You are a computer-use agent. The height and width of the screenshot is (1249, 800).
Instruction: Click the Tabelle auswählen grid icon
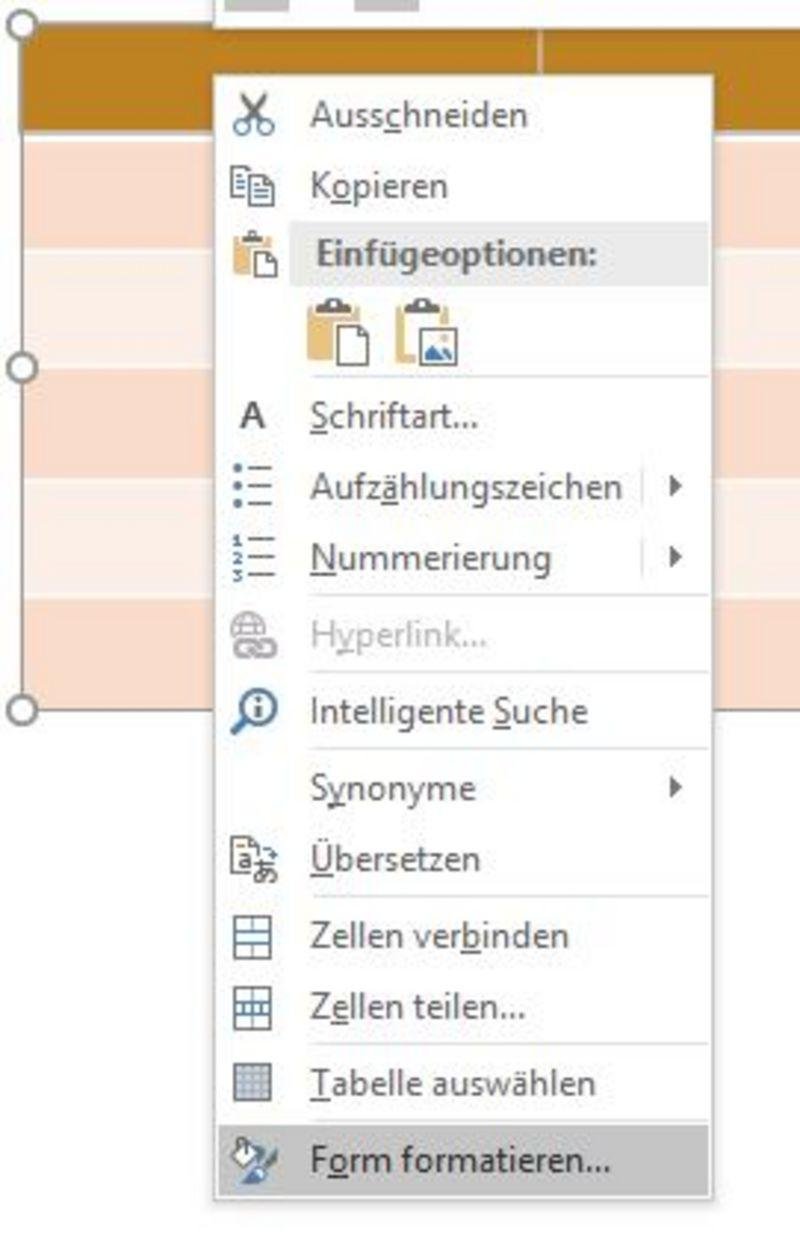(252, 1083)
